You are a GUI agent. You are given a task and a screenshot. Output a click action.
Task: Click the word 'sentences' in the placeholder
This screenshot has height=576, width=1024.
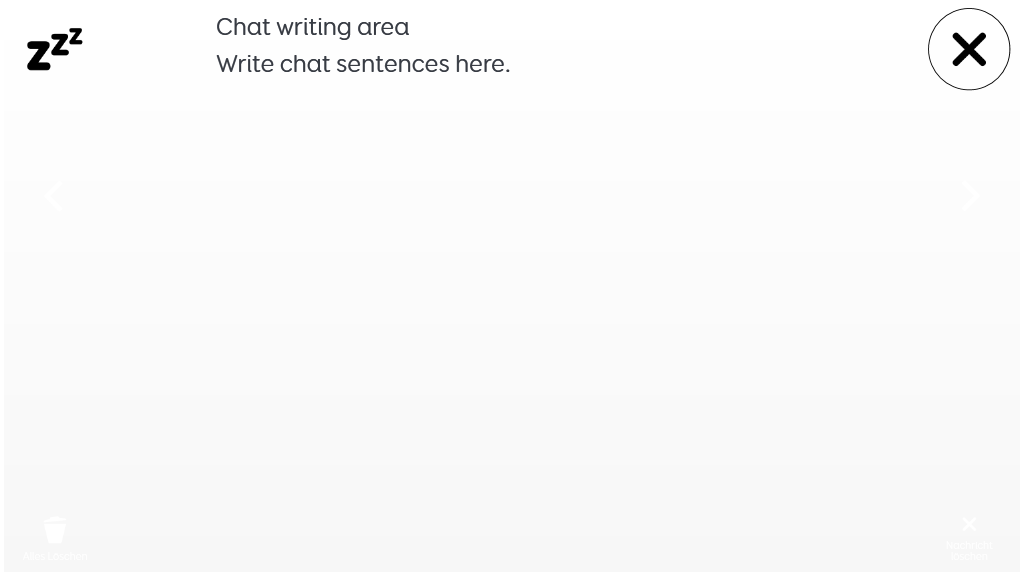click(392, 64)
